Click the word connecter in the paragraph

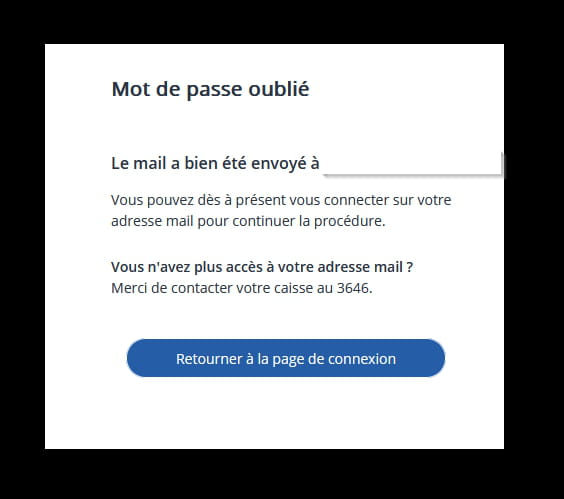tap(356, 200)
